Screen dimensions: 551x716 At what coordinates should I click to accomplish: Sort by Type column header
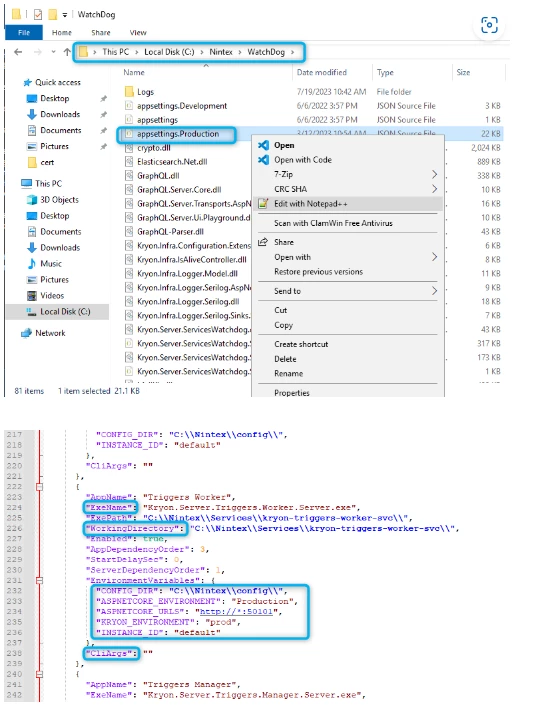point(385,72)
